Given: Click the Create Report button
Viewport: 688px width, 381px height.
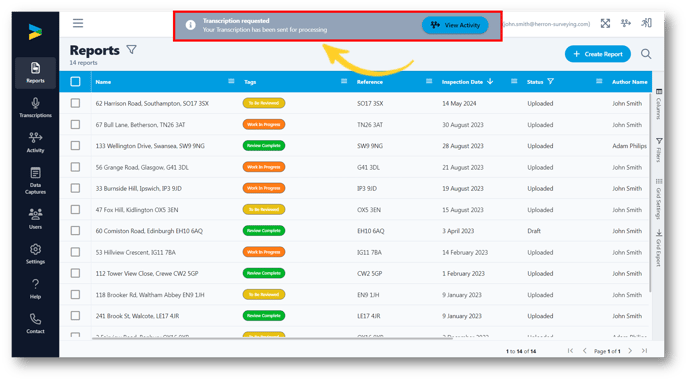Looking at the screenshot, I should click(598, 54).
